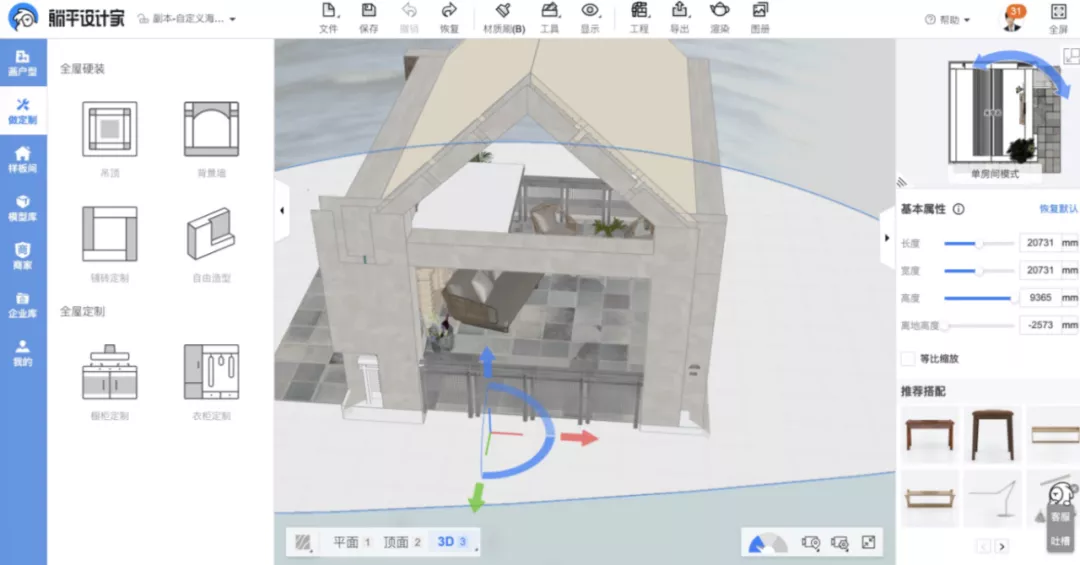Open the 商家 sidebar tab
Viewport: 1080px width, 565px height.
(x=23, y=256)
